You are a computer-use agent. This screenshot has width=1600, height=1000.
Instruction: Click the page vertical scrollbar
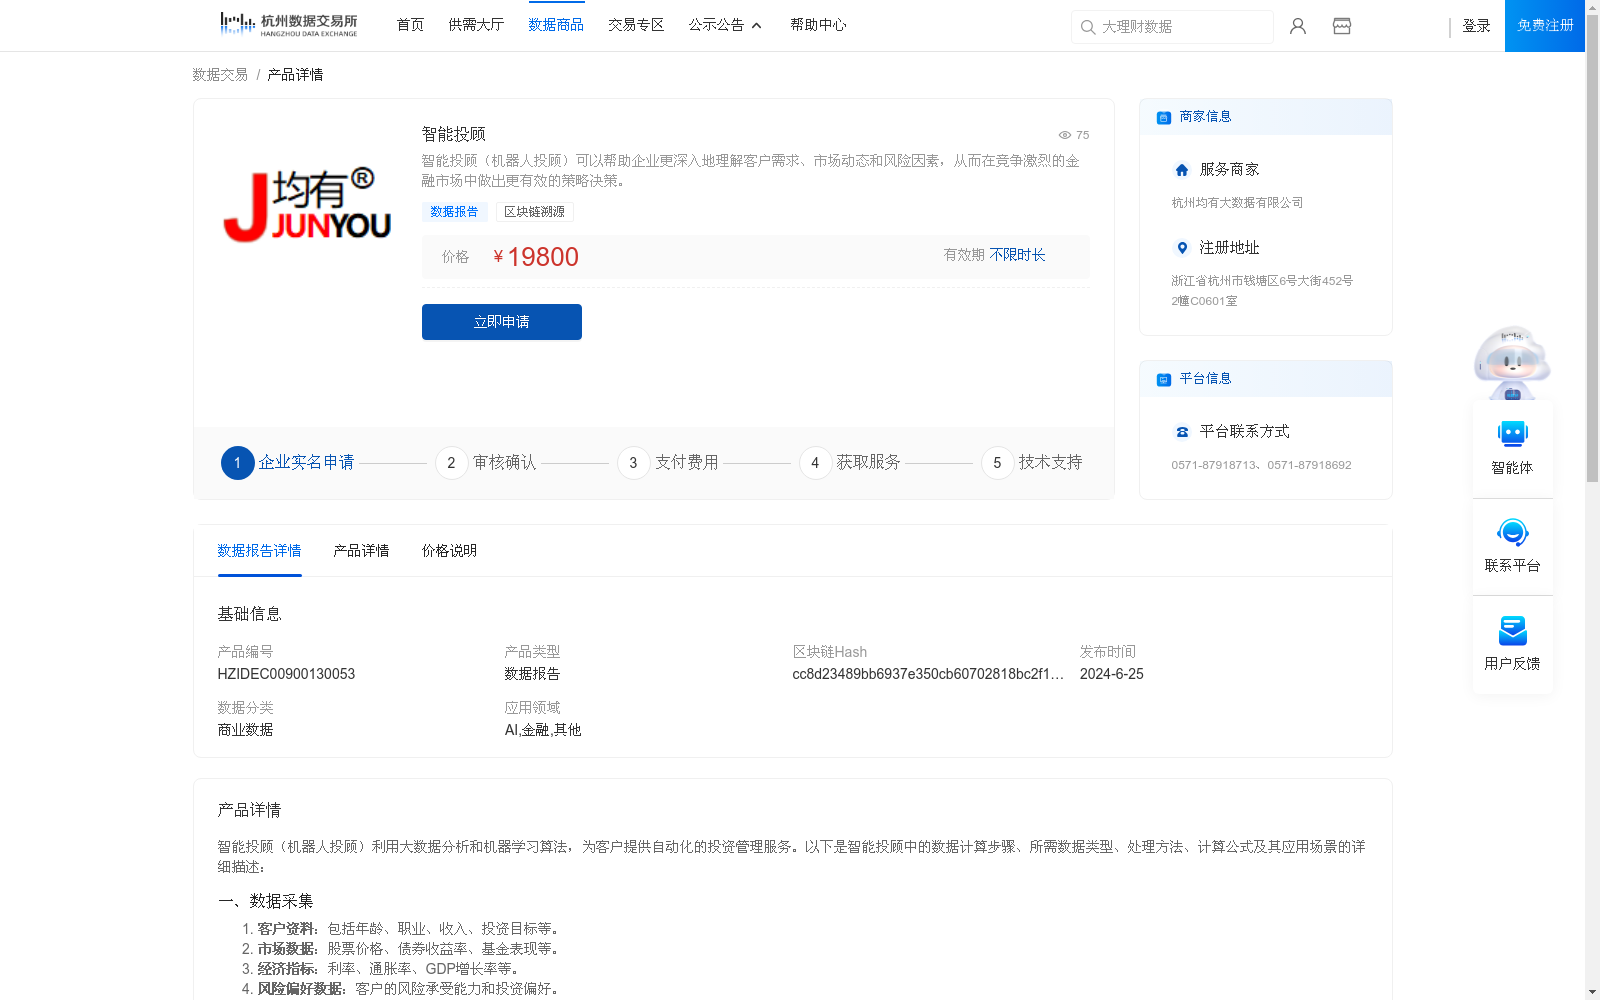pos(1592,250)
